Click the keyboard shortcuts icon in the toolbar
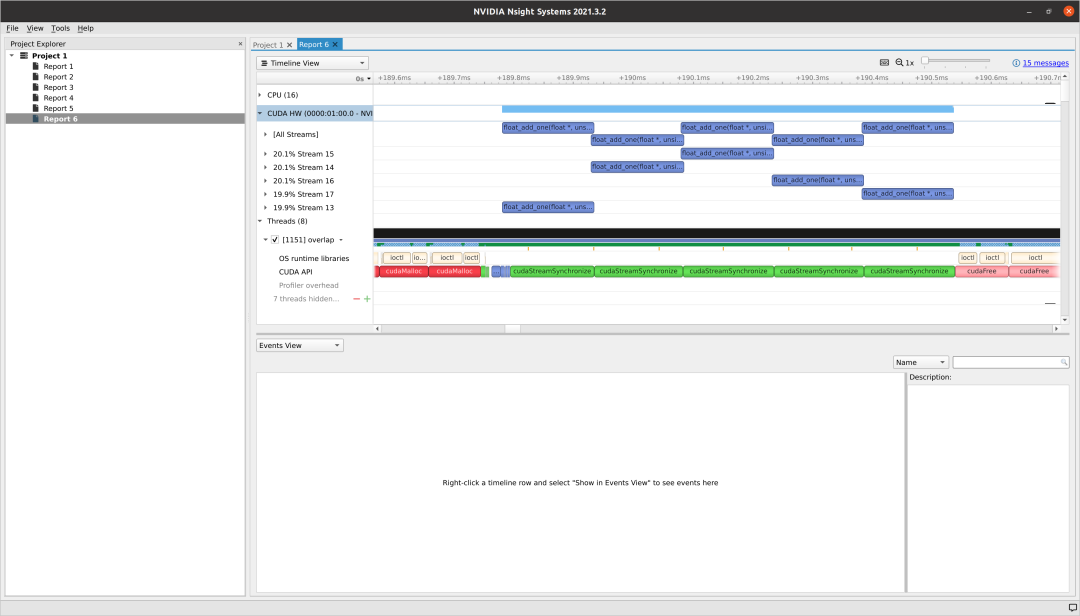Image resolution: width=1080 pixels, height=616 pixels. click(x=884, y=62)
